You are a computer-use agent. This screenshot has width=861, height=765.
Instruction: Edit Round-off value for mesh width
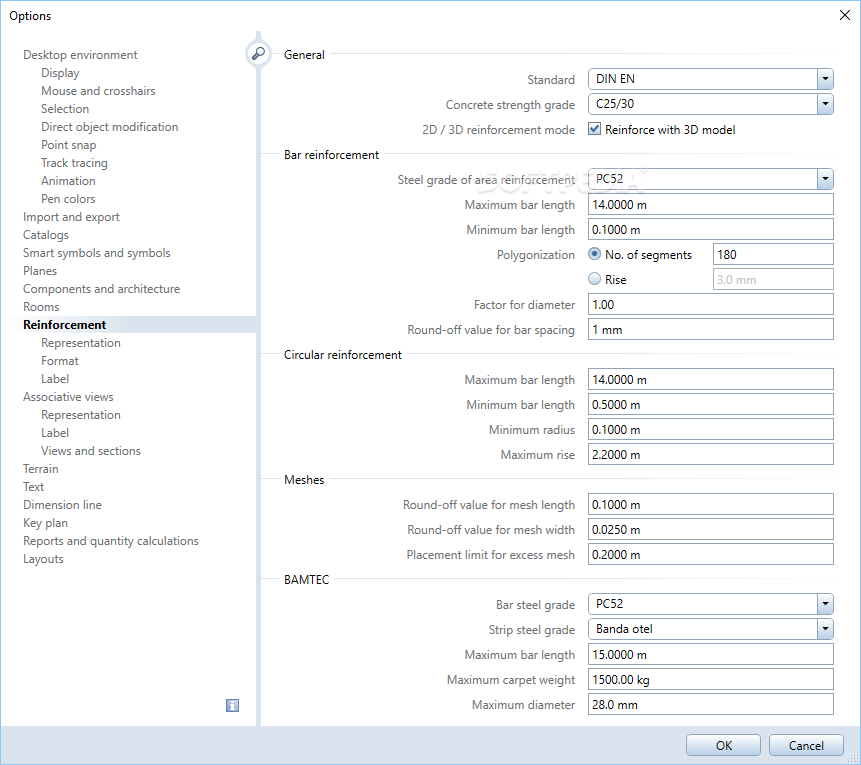(711, 529)
